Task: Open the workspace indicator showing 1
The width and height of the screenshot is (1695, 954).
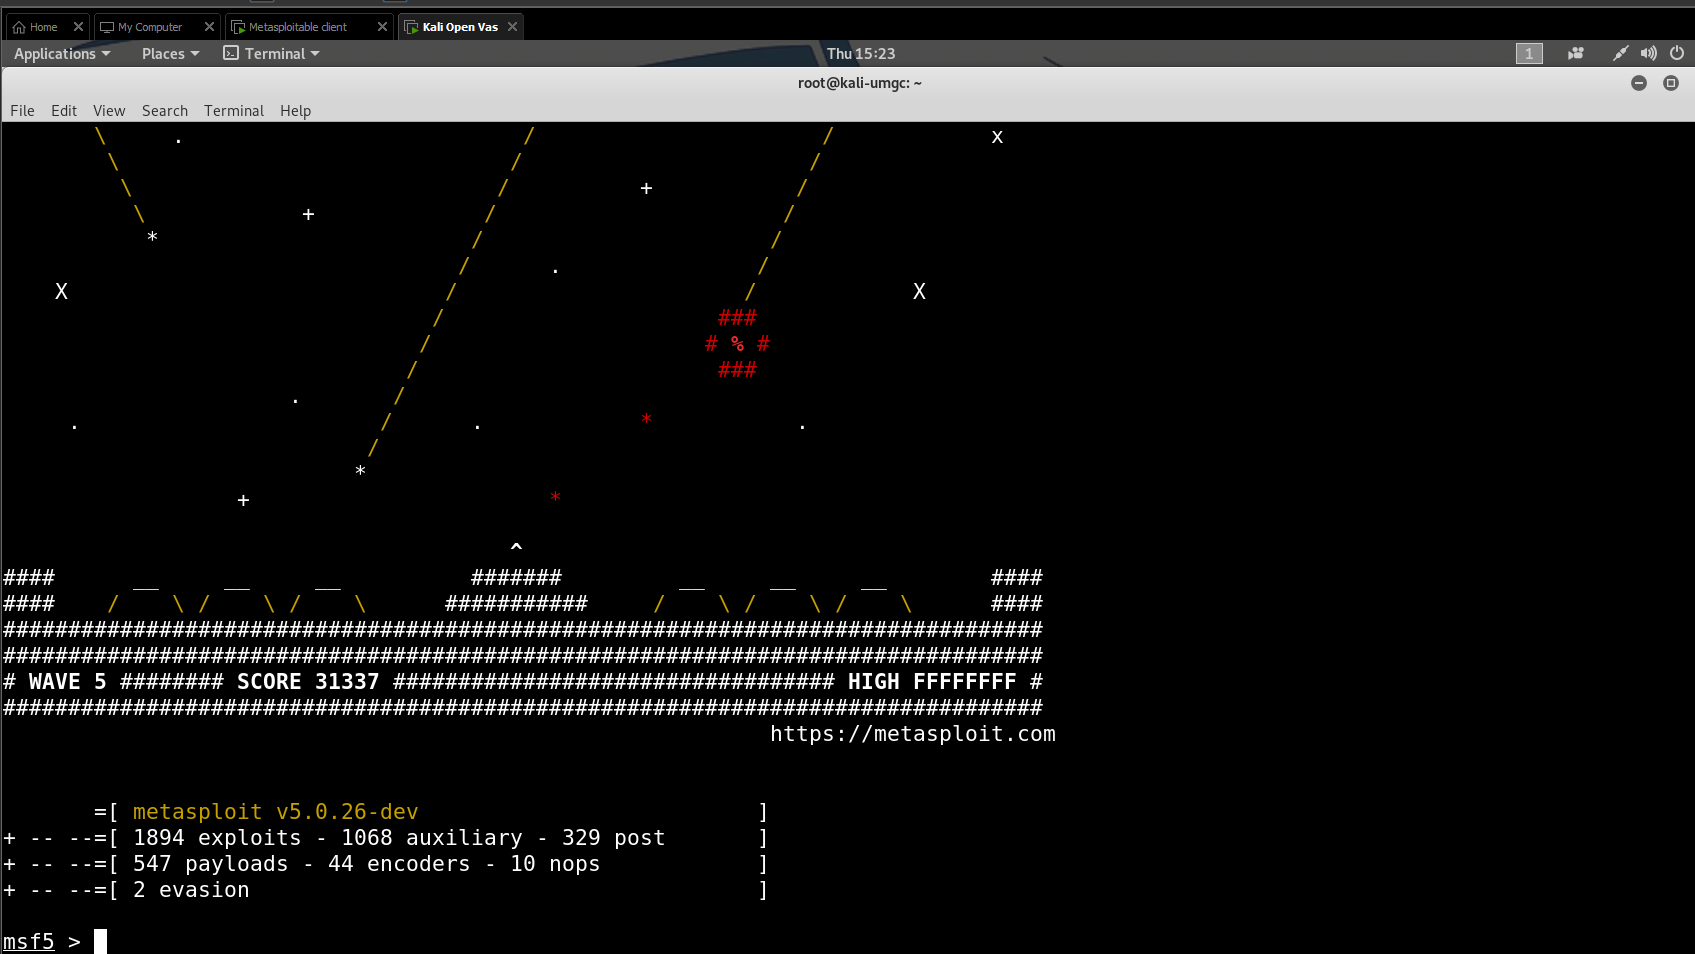Action: pos(1529,54)
